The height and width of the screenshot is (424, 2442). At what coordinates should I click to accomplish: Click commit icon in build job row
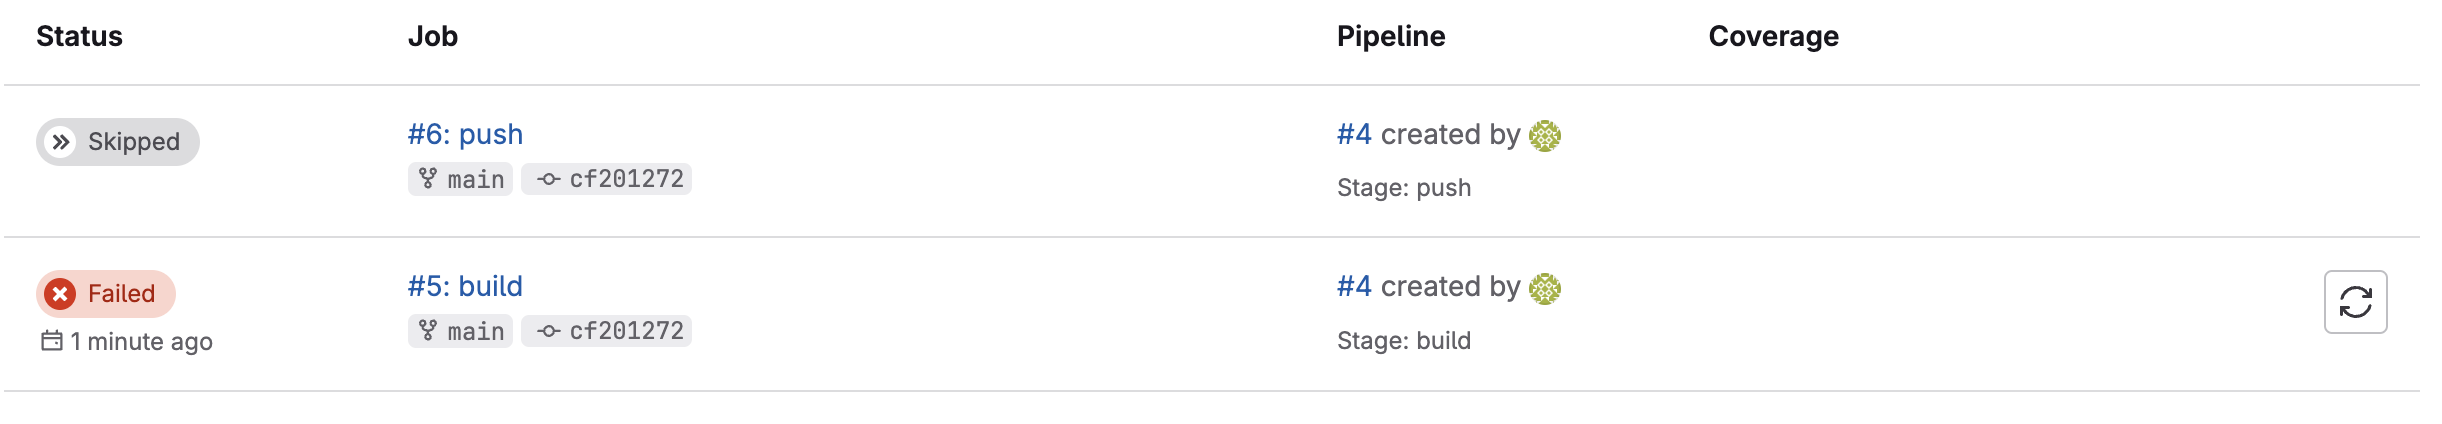(548, 331)
